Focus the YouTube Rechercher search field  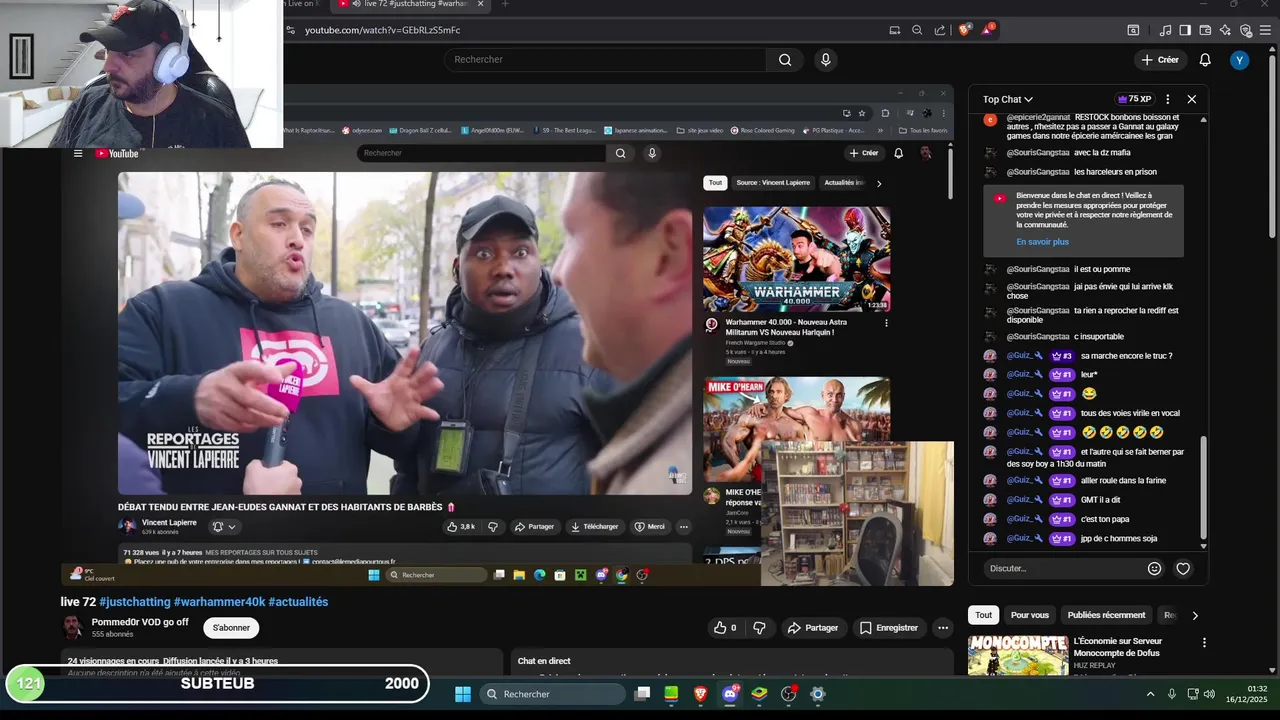coord(605,60)
